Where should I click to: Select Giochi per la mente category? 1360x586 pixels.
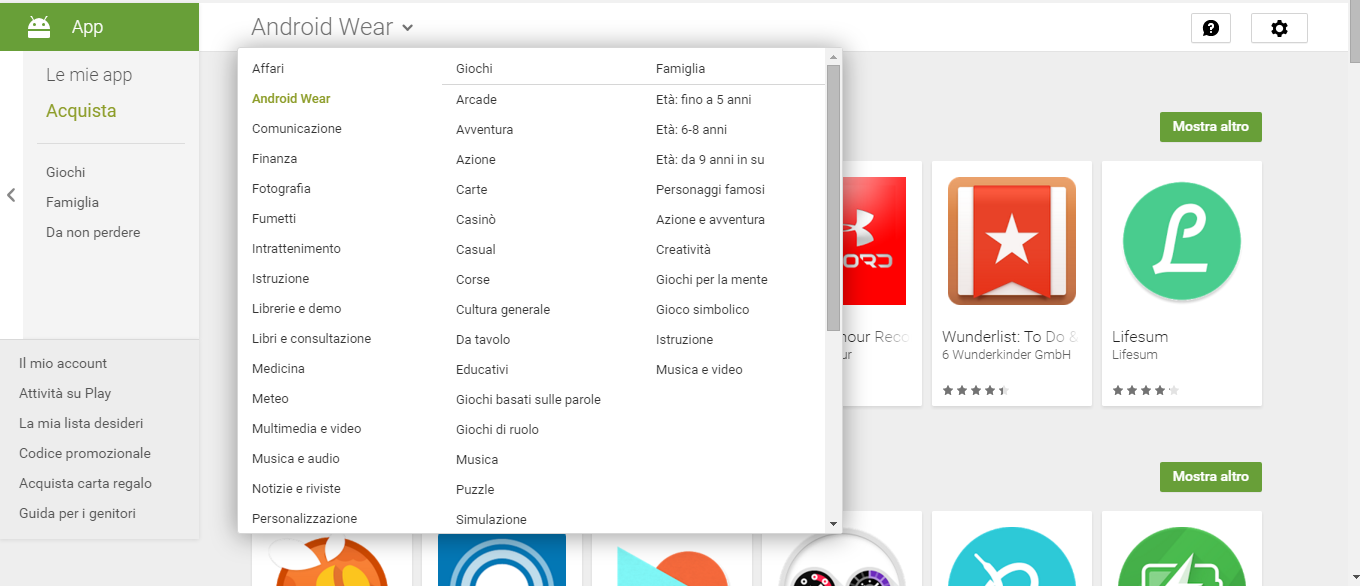point(712,280)
